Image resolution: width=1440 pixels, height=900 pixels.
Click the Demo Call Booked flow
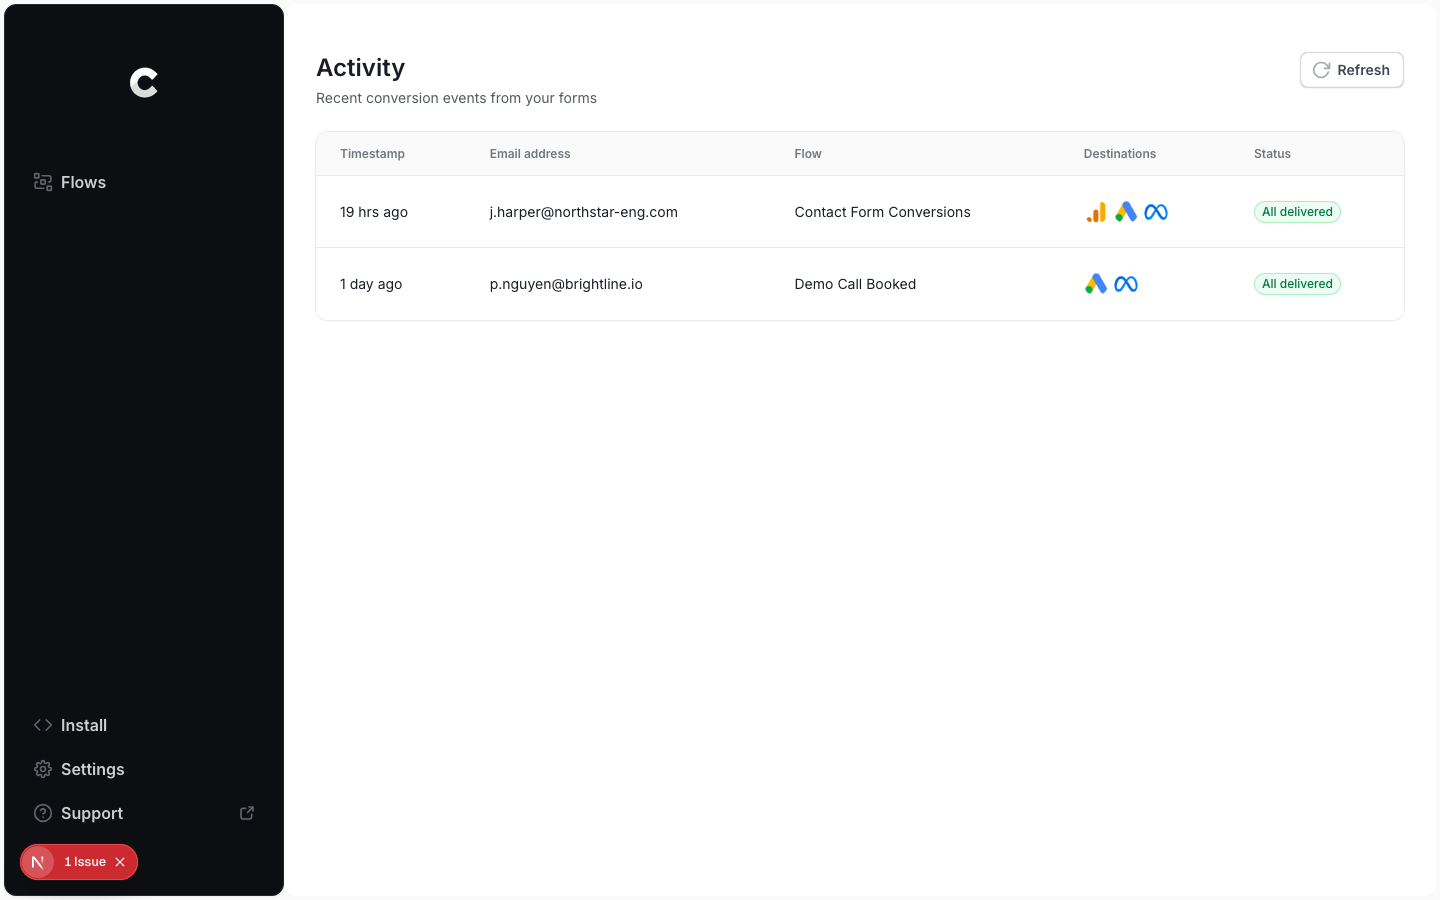855,284
